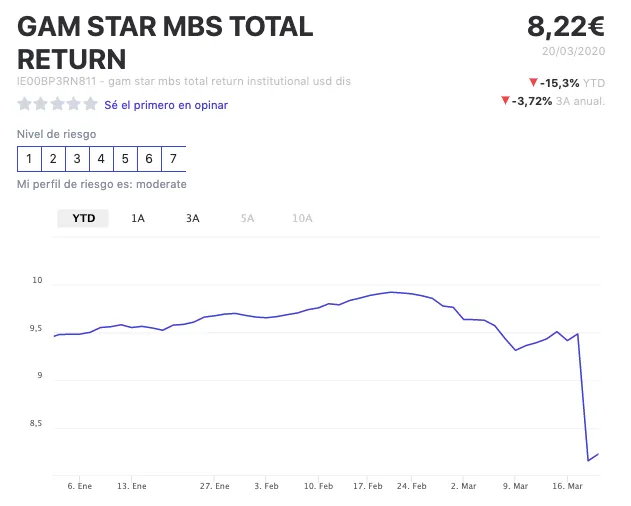
Task: Click the red YTD down-arrow indicator
Action: (533, 83)
